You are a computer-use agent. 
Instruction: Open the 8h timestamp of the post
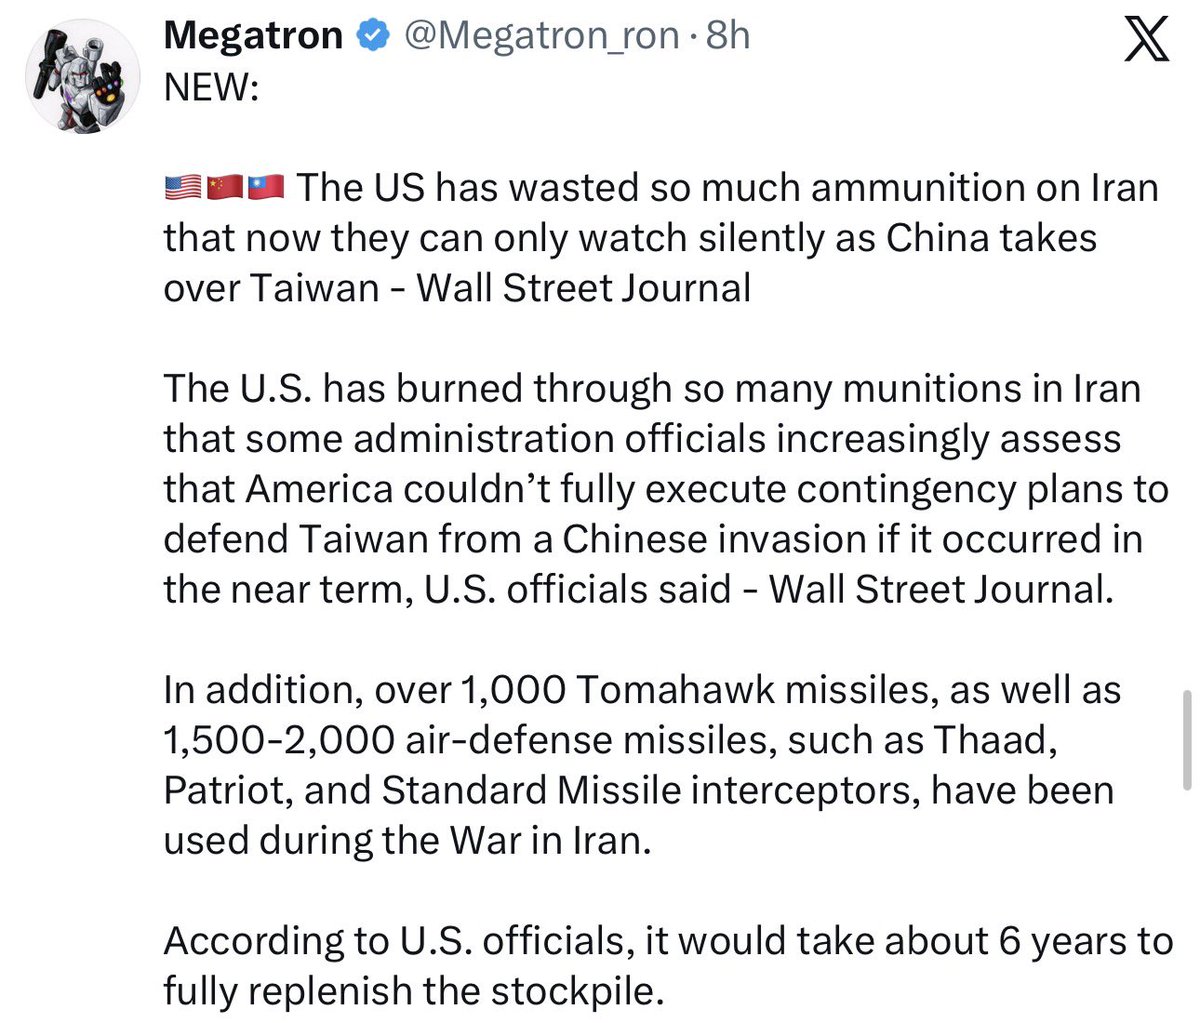(x=727, y=36)
